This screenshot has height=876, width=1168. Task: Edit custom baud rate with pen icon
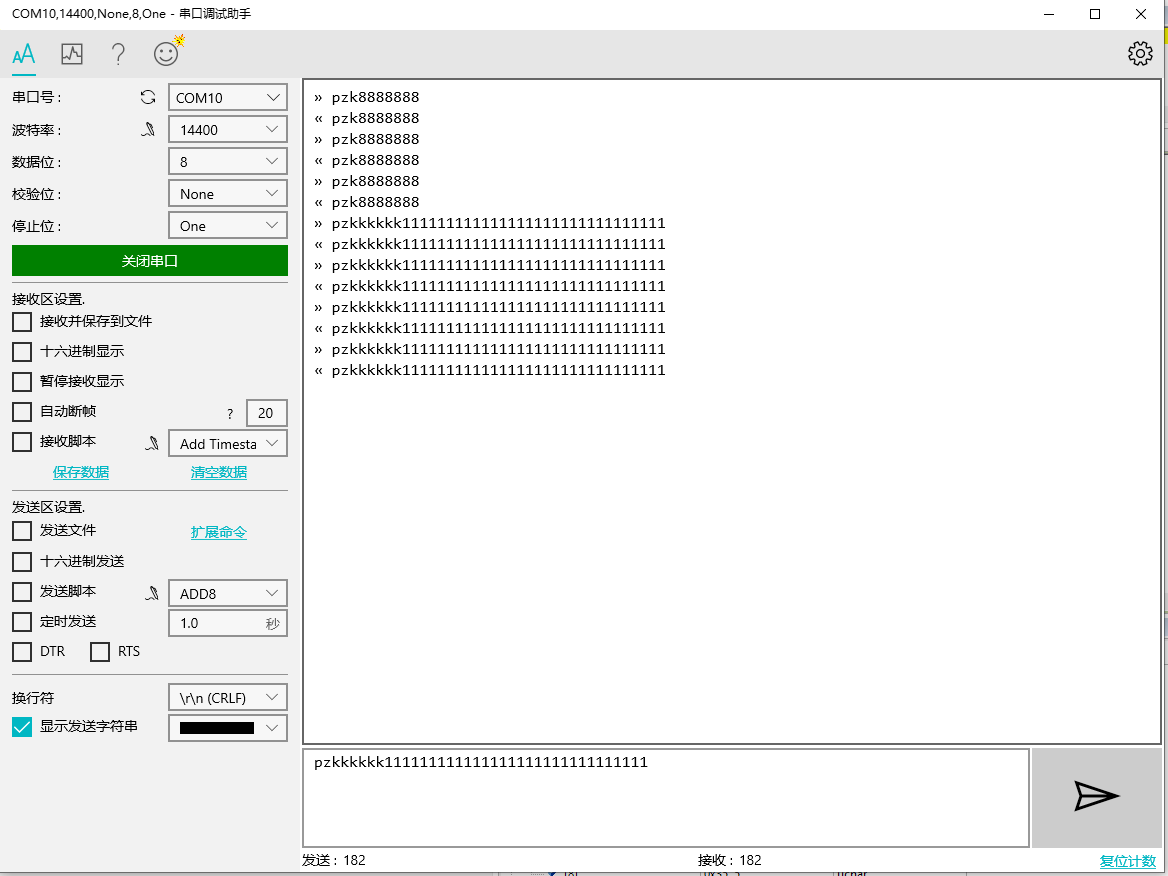(x=147, y=129)
